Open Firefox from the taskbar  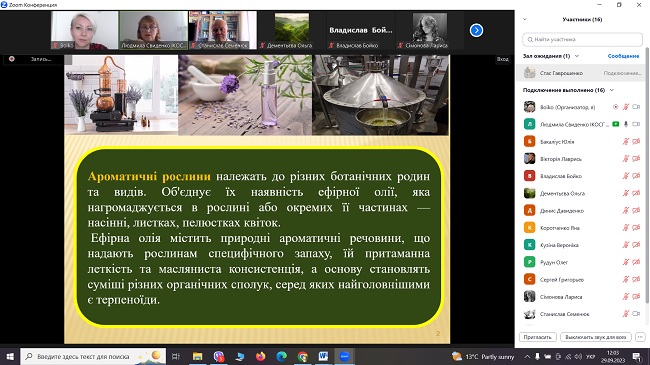tap(260, 356)
